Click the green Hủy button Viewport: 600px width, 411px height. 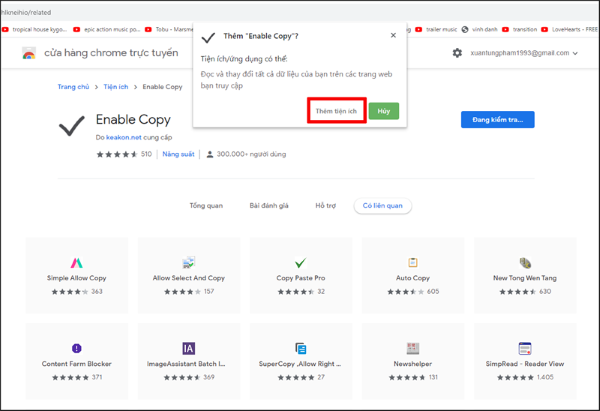click(383, 111)
